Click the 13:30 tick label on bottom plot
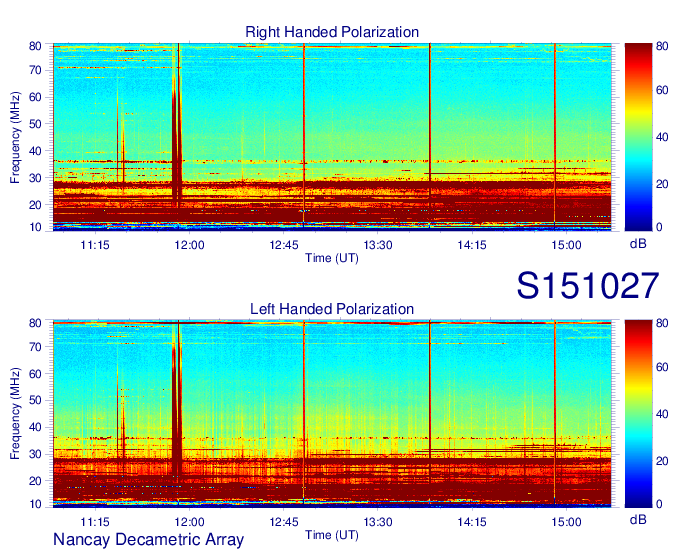 (378, 522)
